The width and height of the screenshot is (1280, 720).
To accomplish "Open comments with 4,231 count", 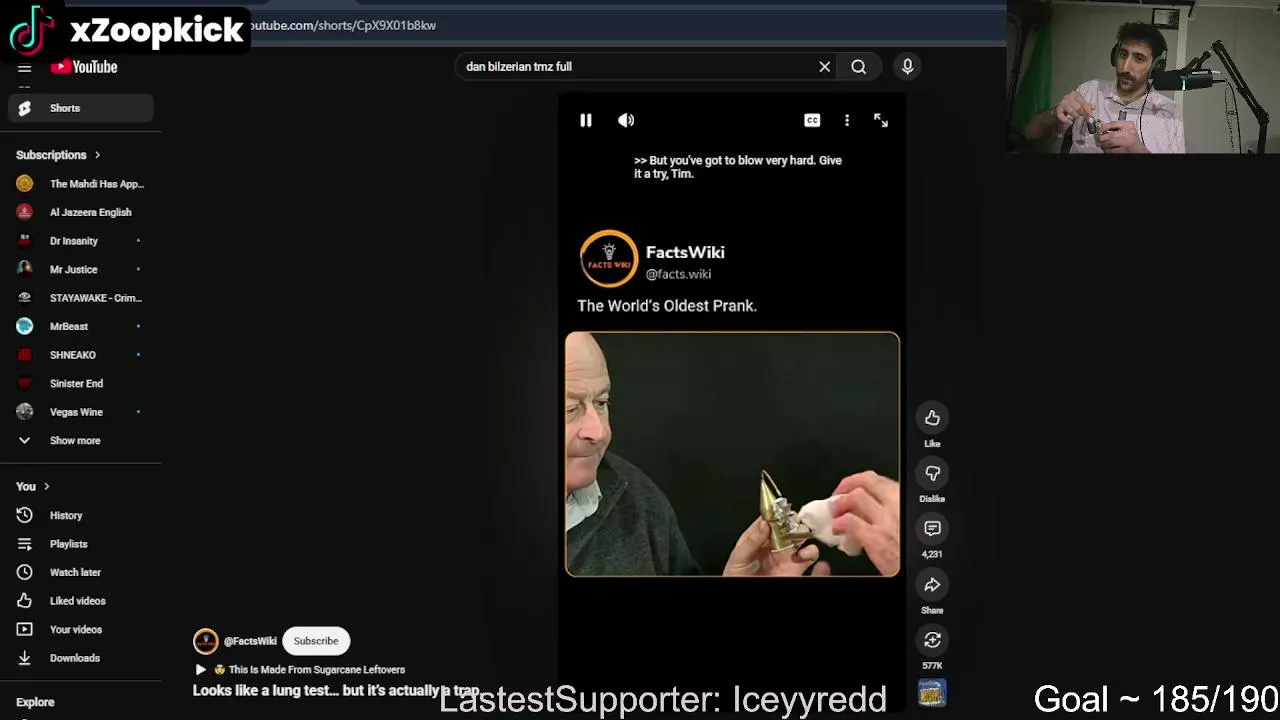I will coord(932,528).
